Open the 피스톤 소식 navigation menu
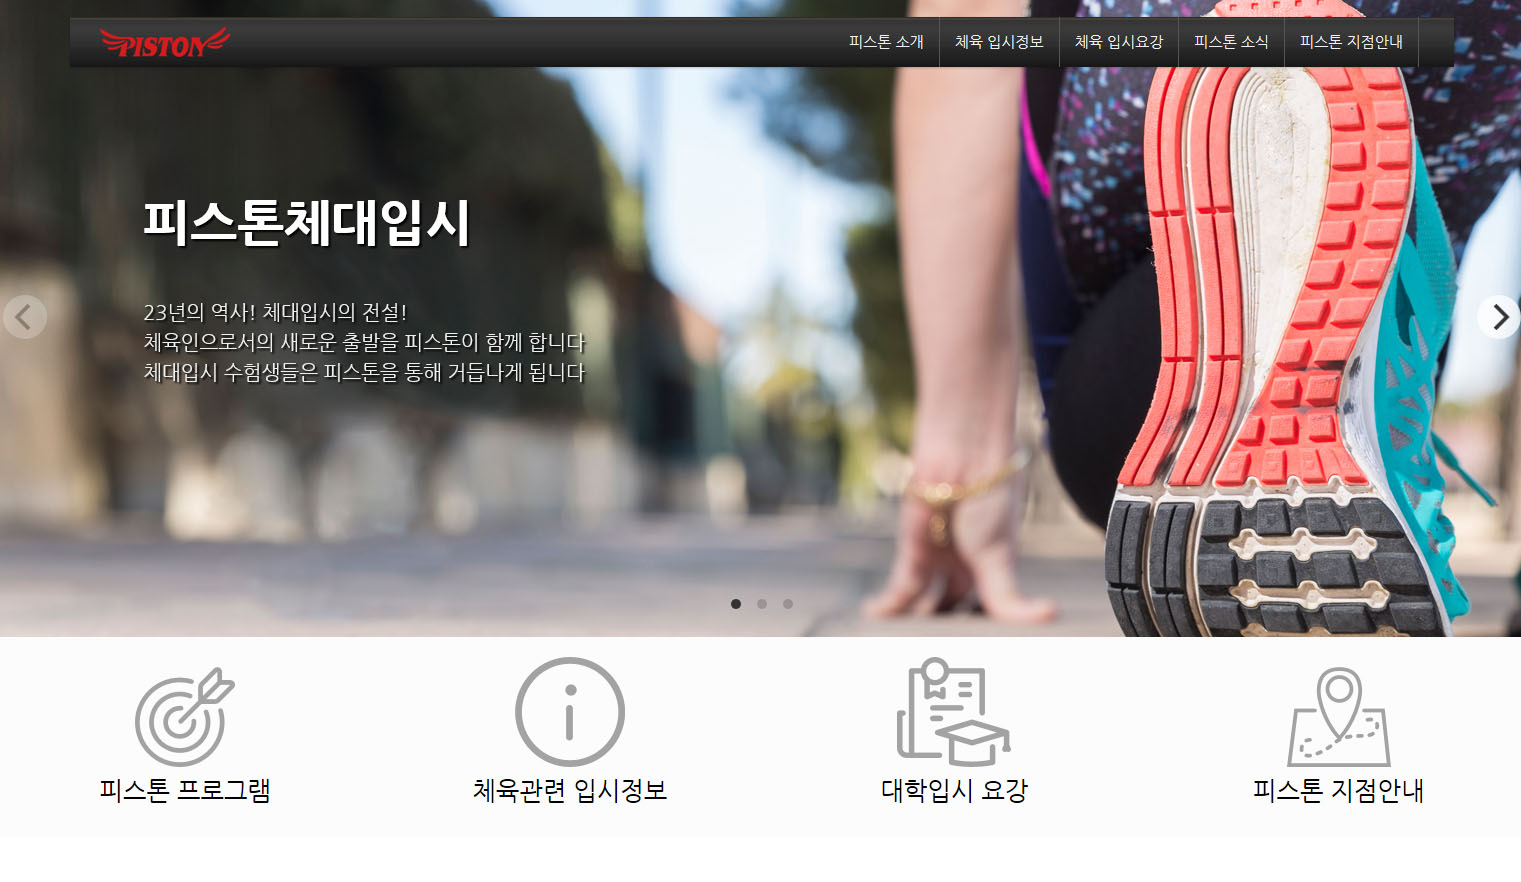 click(x=1231, y=42)
